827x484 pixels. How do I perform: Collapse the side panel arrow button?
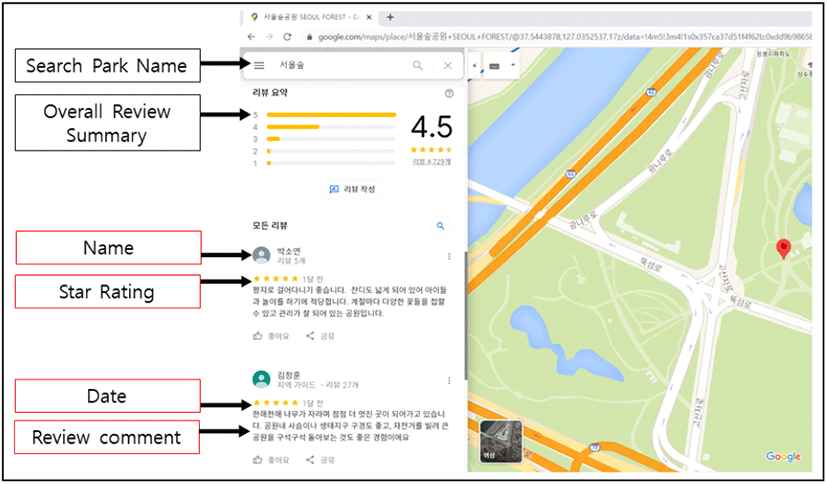point(474,65)
